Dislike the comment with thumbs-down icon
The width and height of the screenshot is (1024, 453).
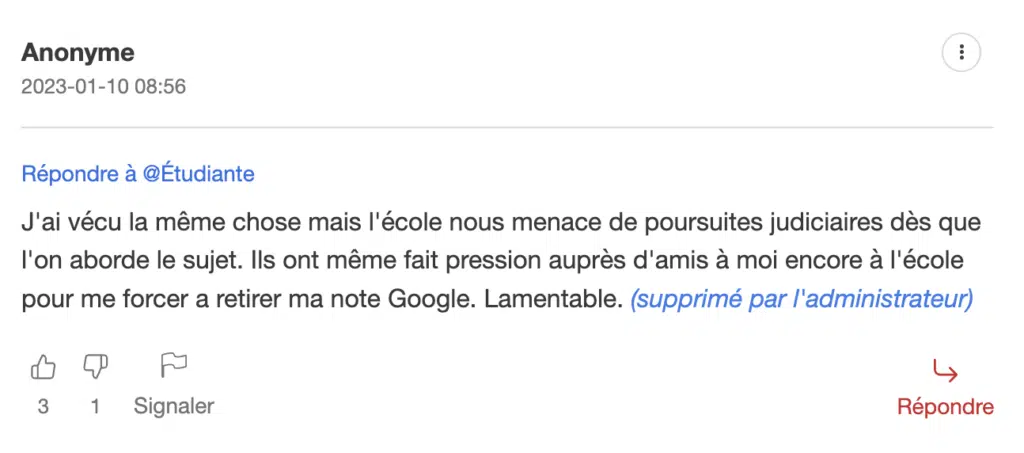[95, 368]
